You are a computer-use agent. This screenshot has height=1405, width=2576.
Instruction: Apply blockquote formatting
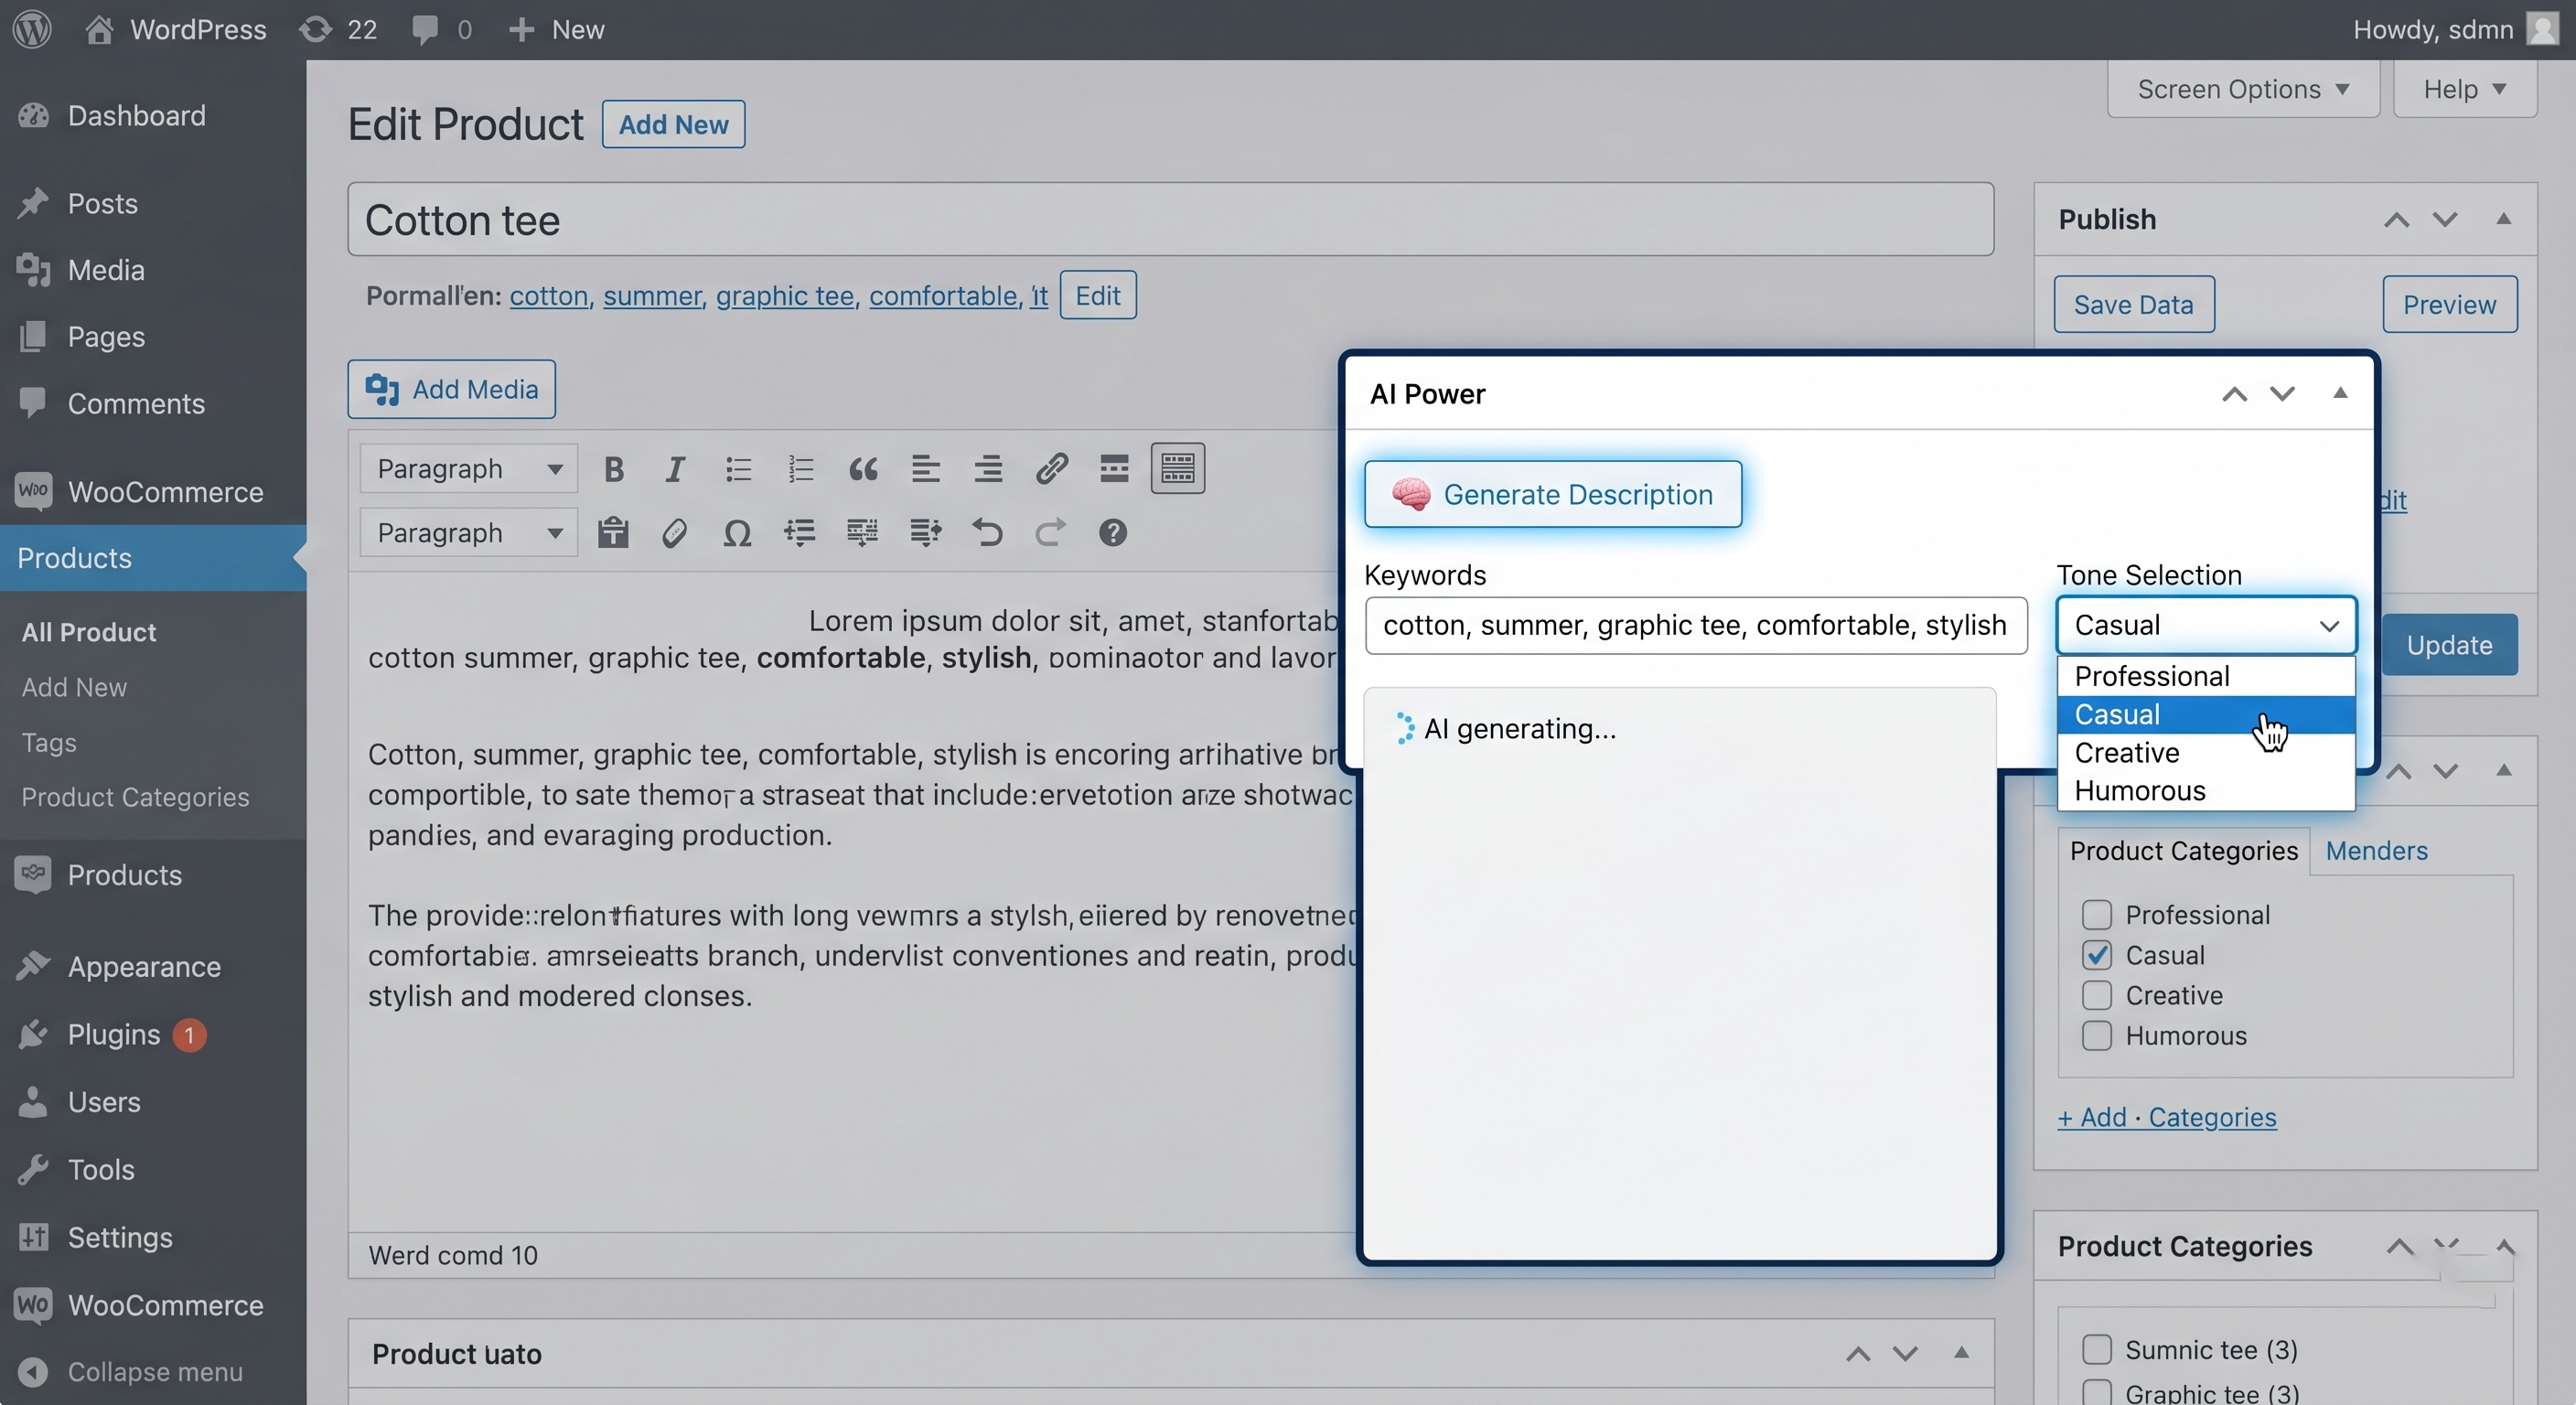tap(863, 469)
